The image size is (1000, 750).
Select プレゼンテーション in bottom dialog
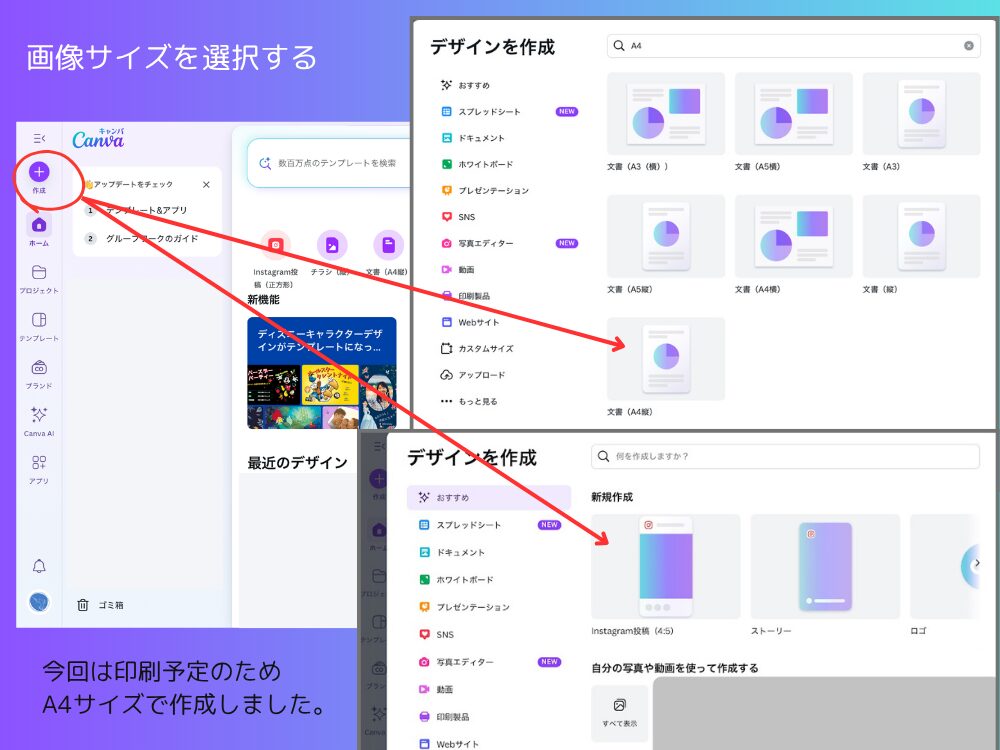point(465,607)
